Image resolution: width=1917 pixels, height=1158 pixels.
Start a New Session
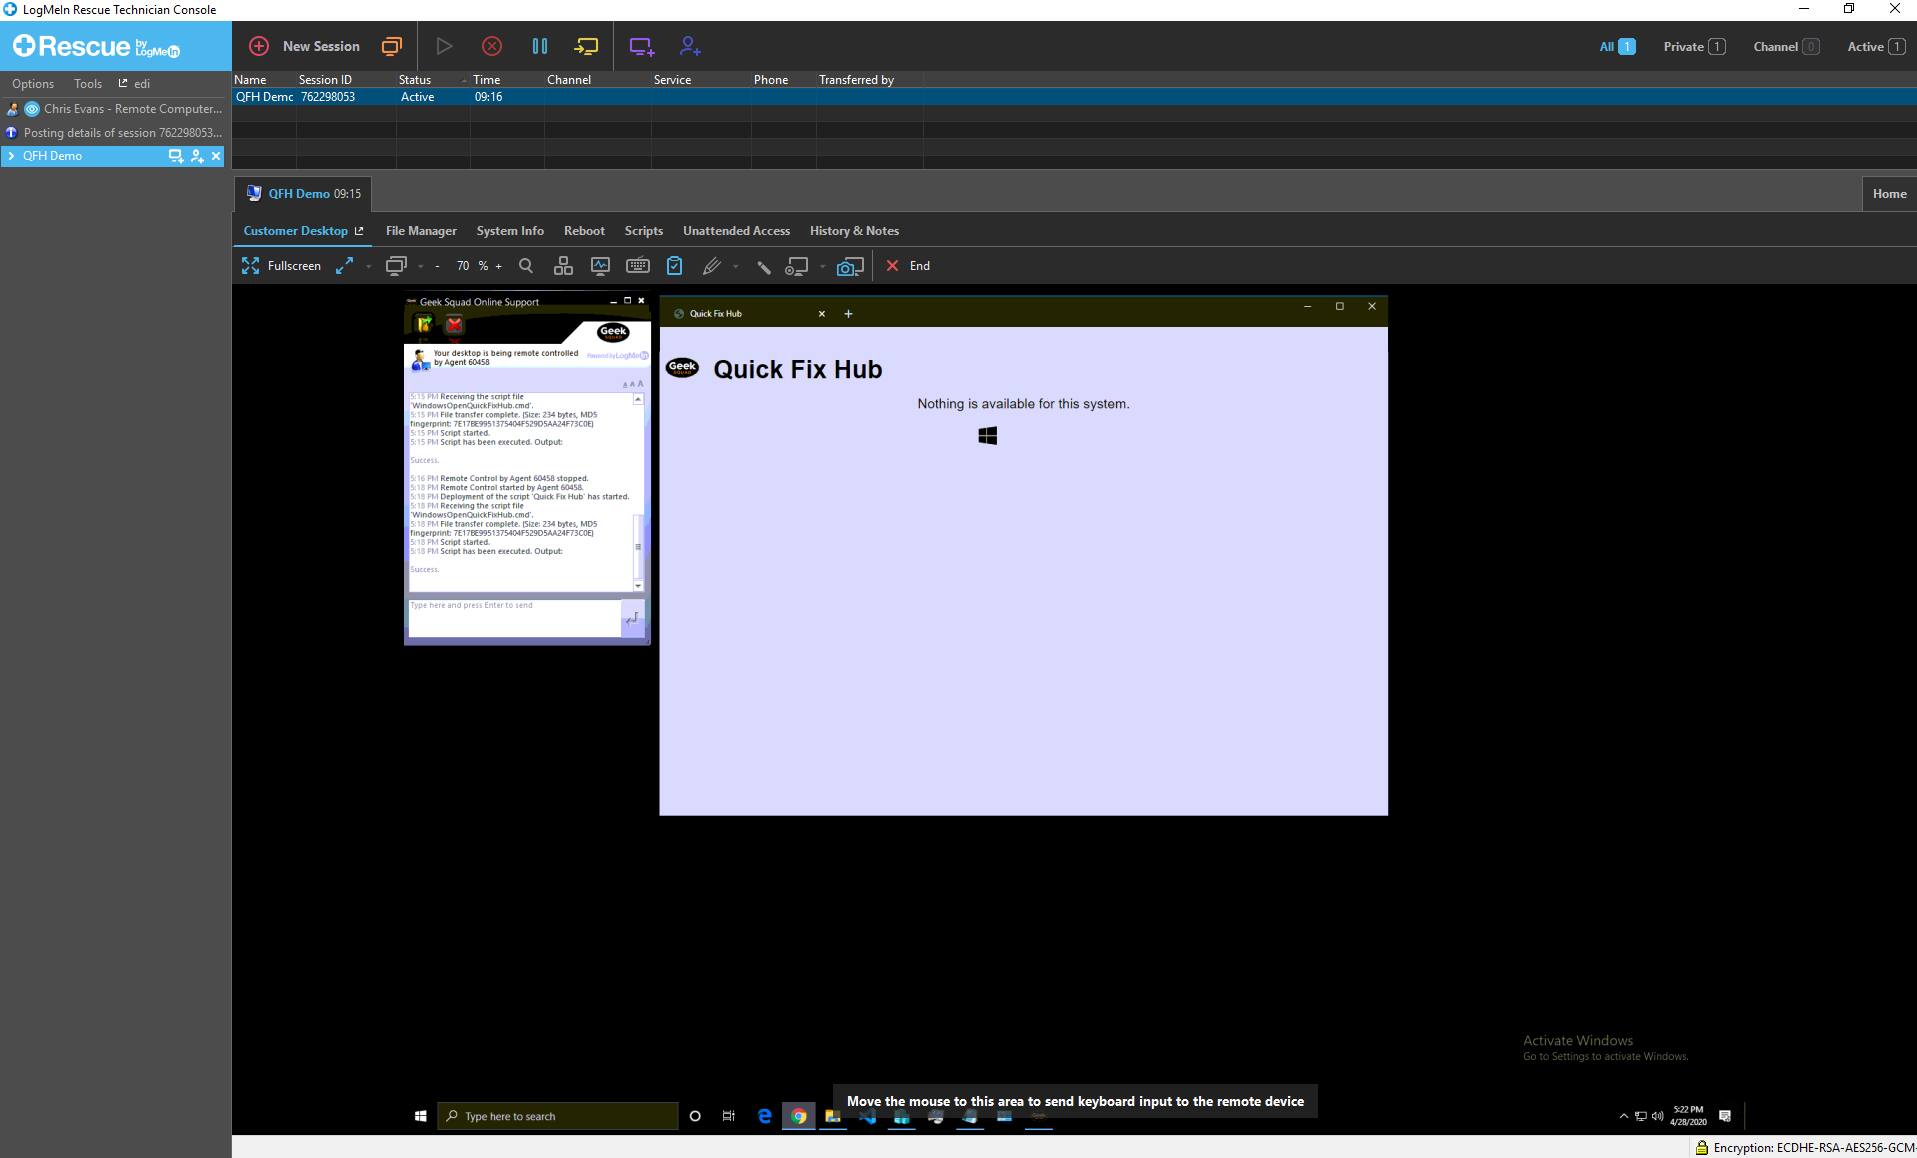click(x=304, y=46)
